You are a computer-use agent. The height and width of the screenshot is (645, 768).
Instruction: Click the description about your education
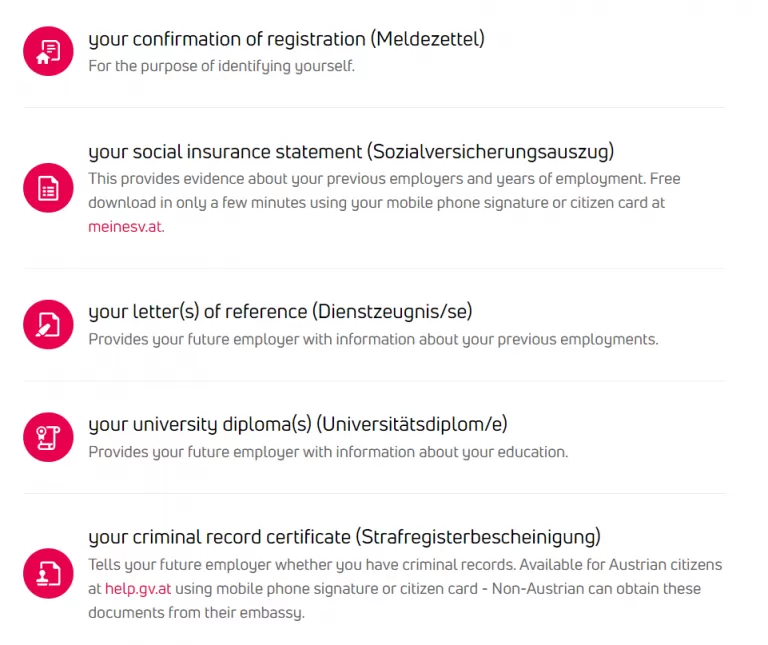[x=328, y=452]
